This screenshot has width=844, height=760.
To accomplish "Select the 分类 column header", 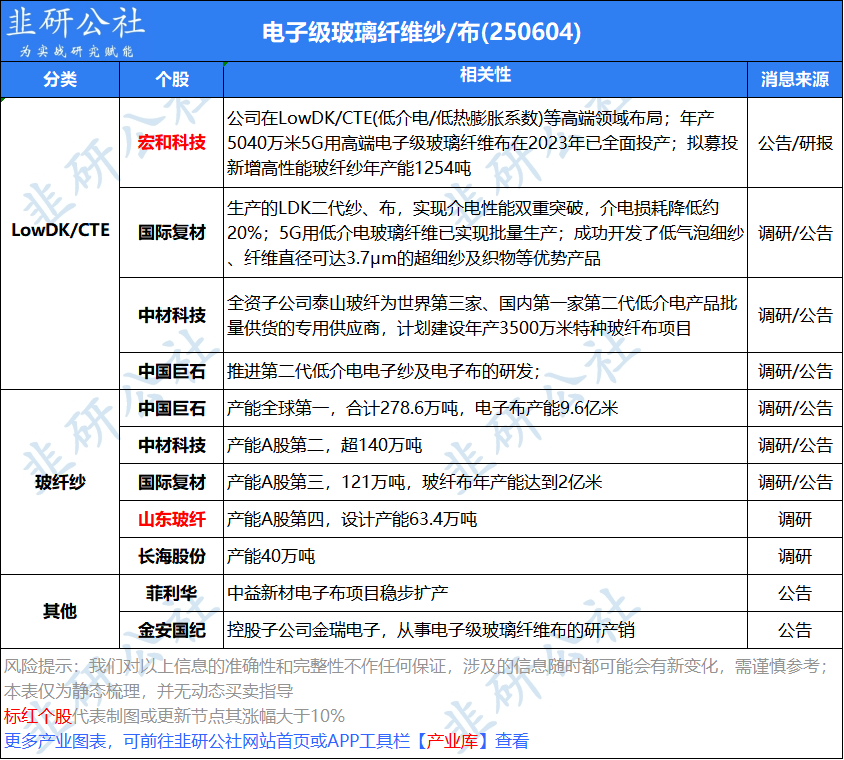I will click(x=60, y=80).
